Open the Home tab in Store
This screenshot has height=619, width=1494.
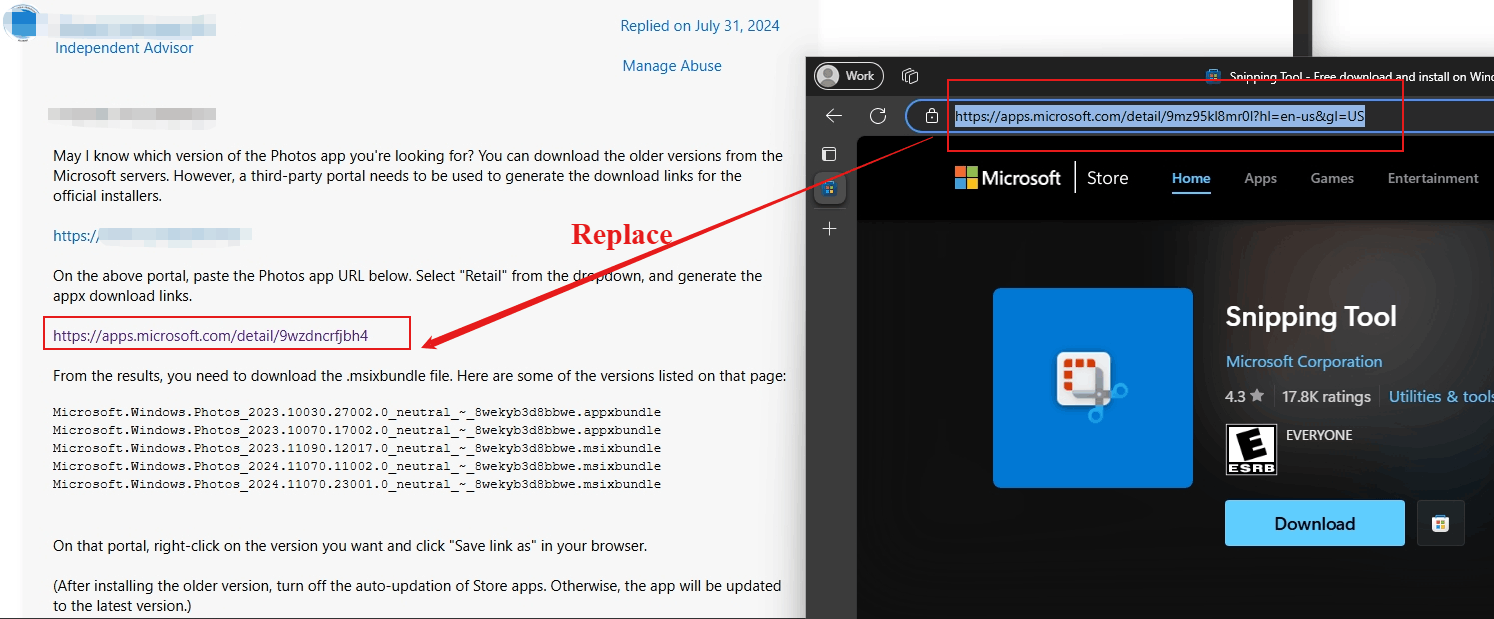click(1191, 178)
